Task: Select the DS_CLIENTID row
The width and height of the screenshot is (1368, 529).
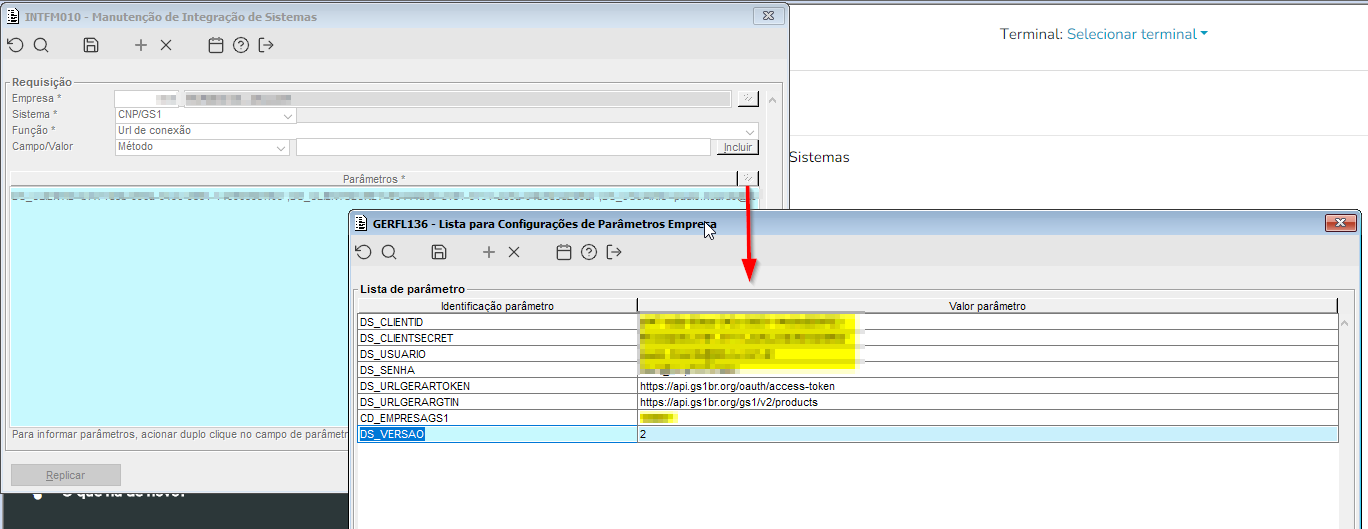Action: [848, 322]
